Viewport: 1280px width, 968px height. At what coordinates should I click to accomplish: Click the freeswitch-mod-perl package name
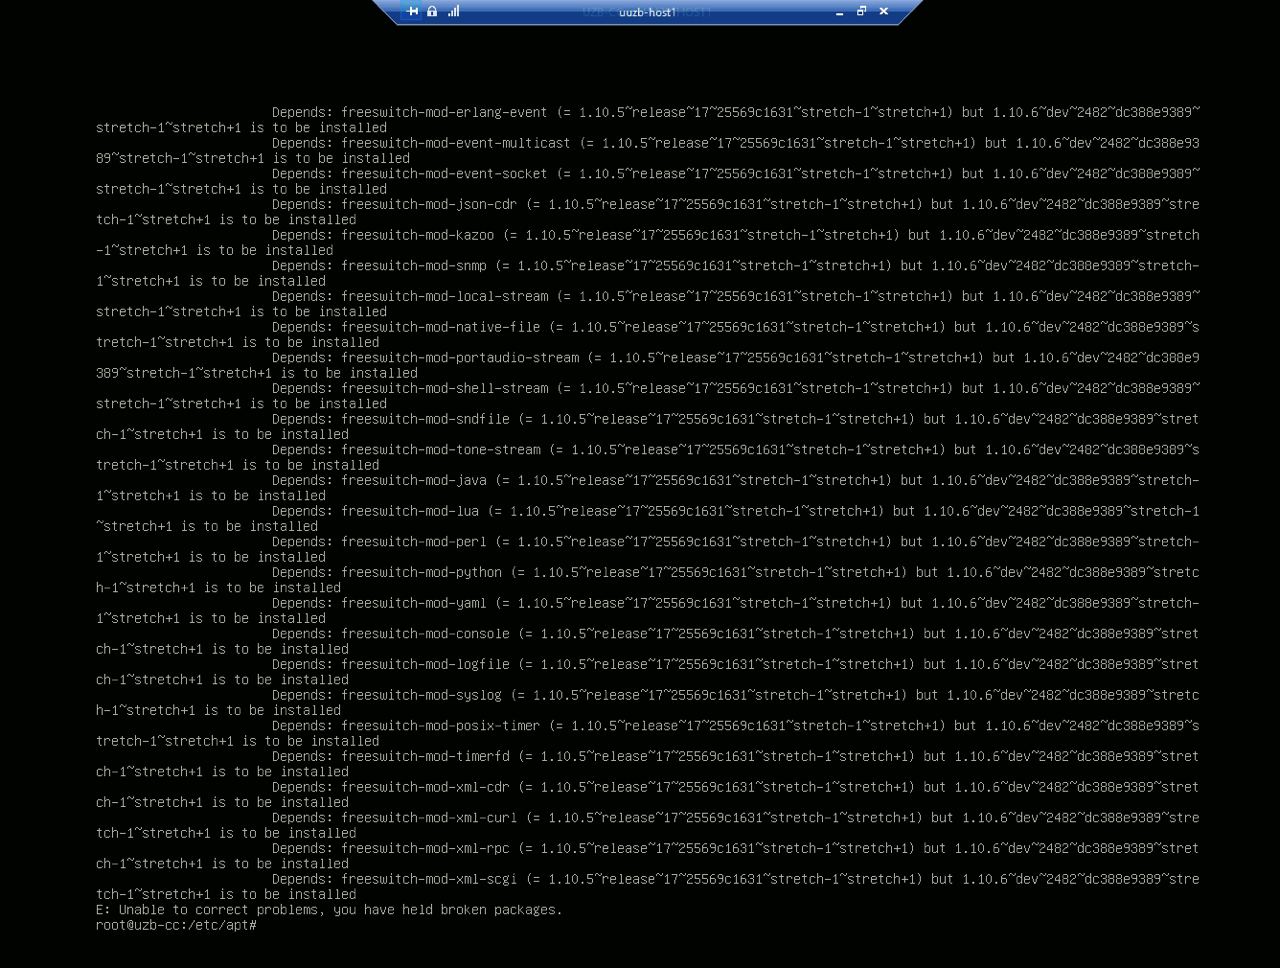tap(414, 542)
